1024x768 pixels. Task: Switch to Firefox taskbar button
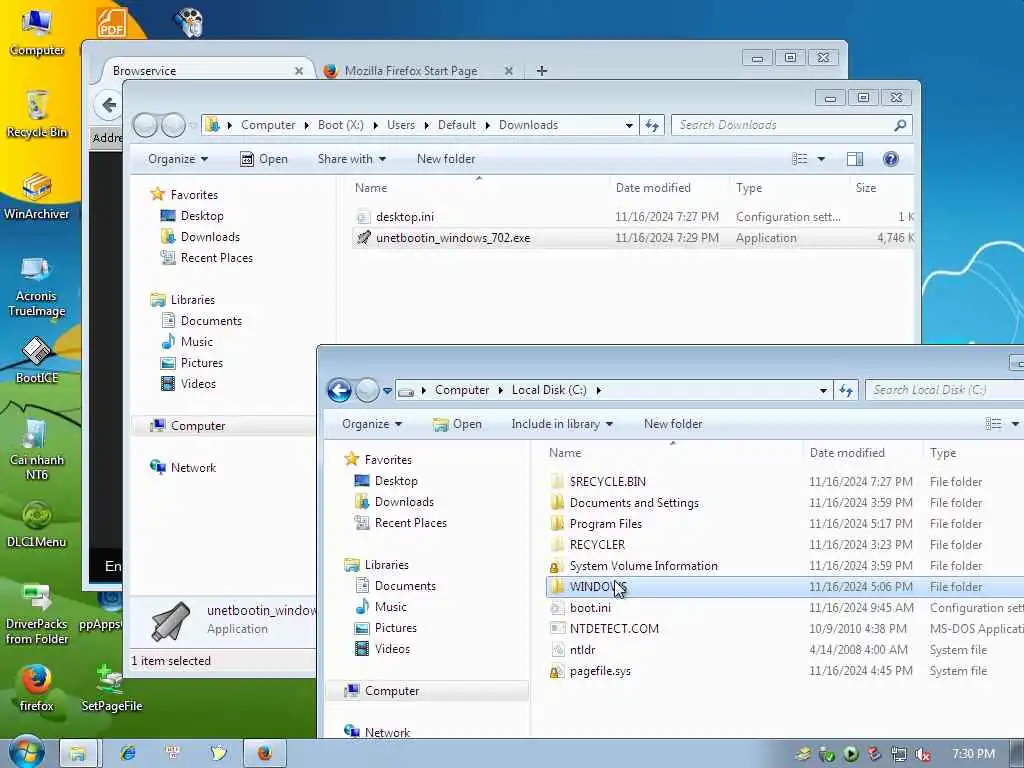point(264,754)
